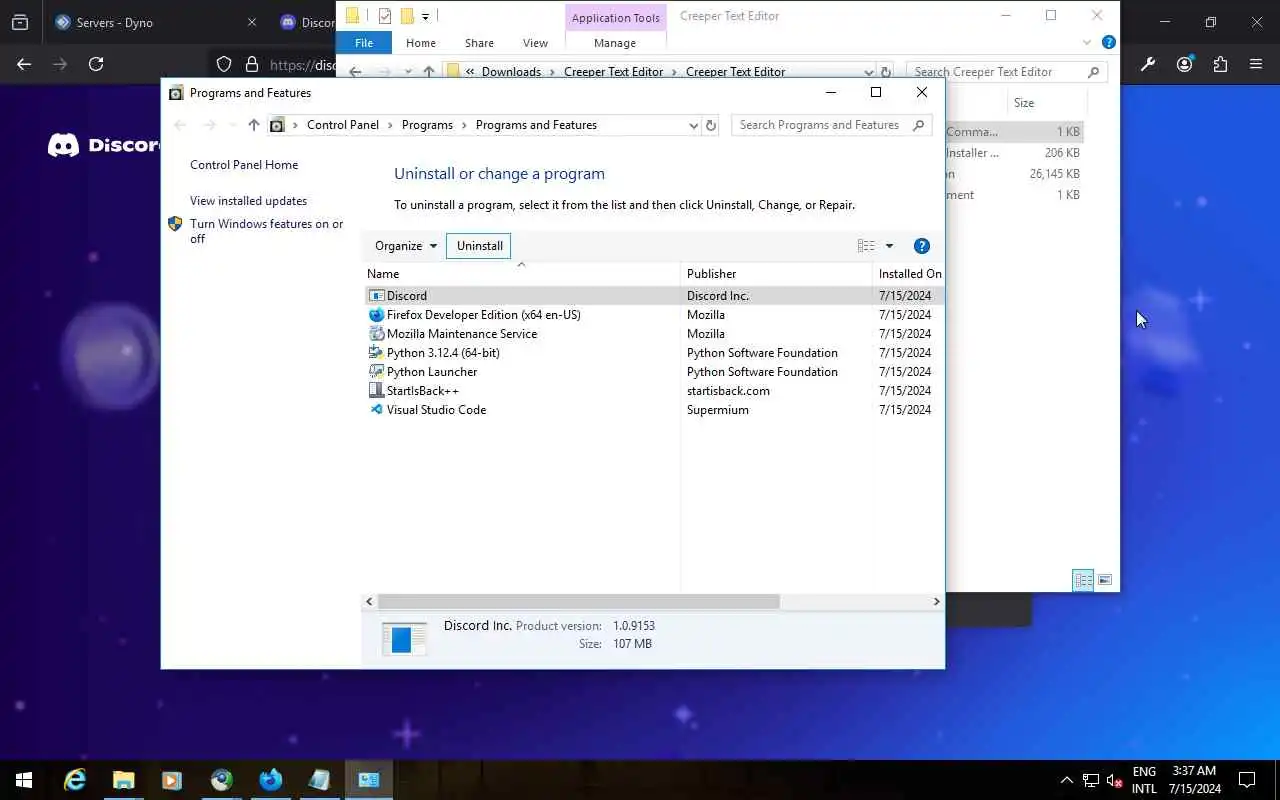Screen dimensions: 1280x800
Task: Click the StartIsBack++ row icon
Action: point(376,391)
